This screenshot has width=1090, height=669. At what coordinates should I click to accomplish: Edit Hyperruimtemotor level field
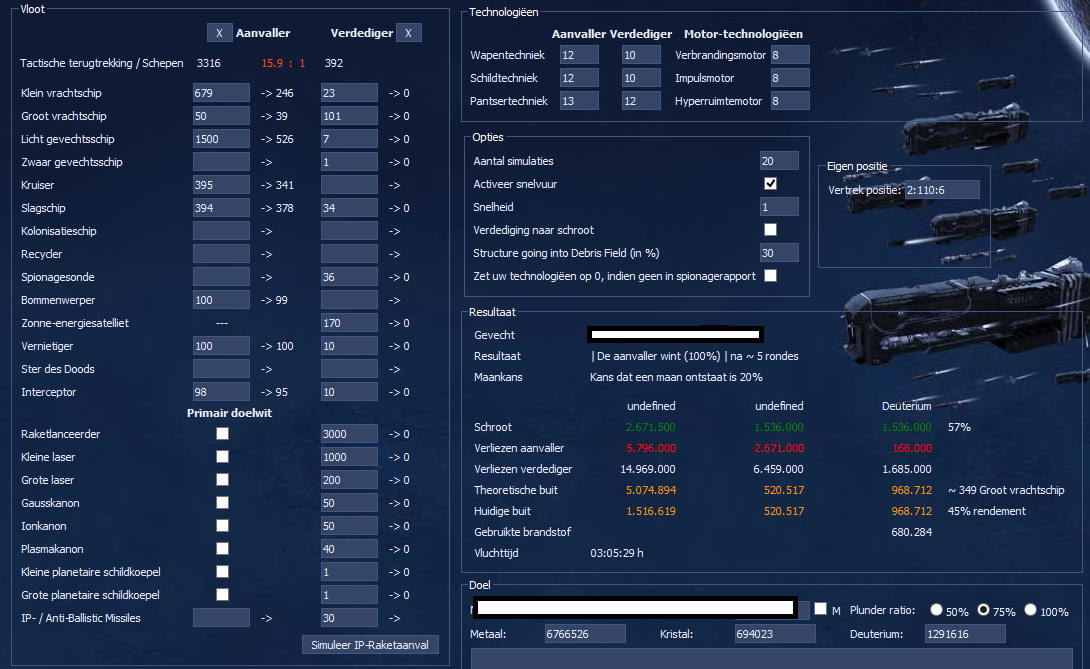(790, 100)
